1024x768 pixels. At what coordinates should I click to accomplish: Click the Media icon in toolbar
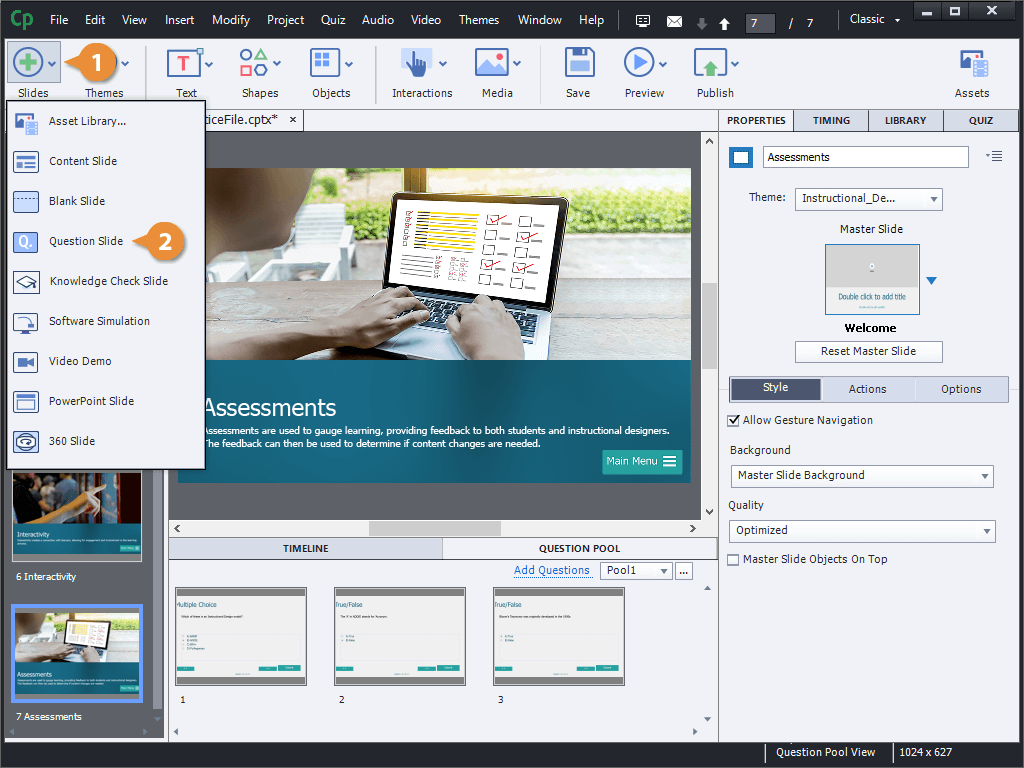click(x=491, y=64)
